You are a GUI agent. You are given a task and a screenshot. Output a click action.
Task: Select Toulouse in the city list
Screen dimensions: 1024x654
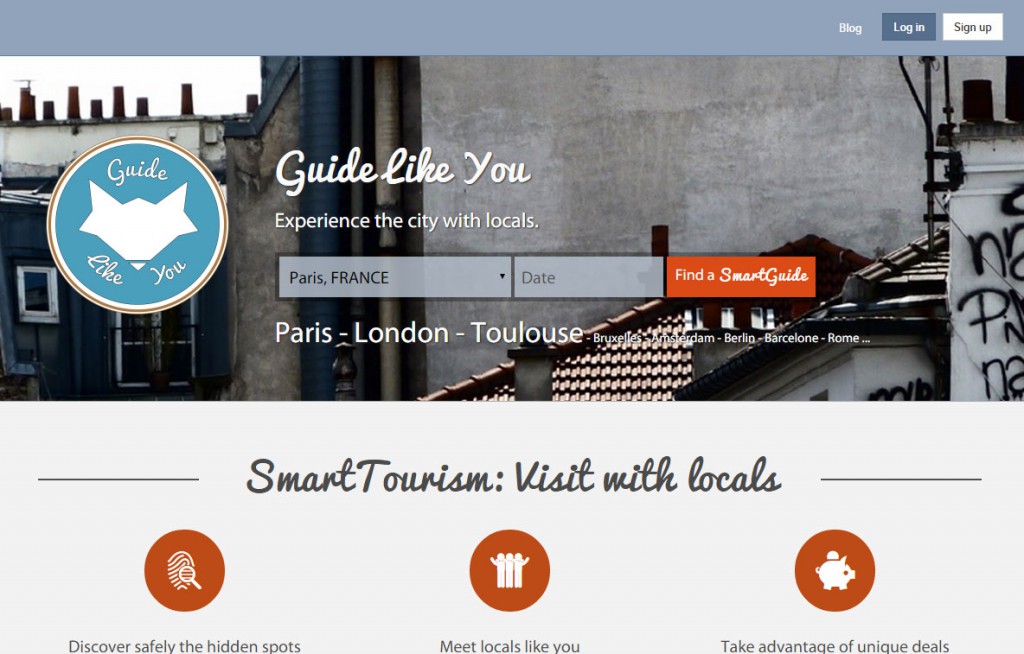click(x=526, y=333)
